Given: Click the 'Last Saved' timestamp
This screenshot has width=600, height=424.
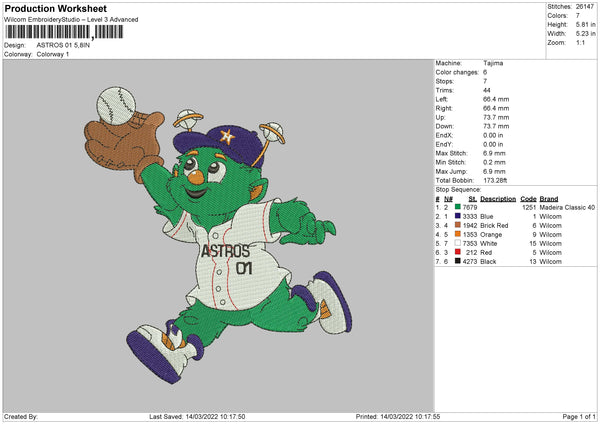Looking at the screenshot, I should pos(197,417).
